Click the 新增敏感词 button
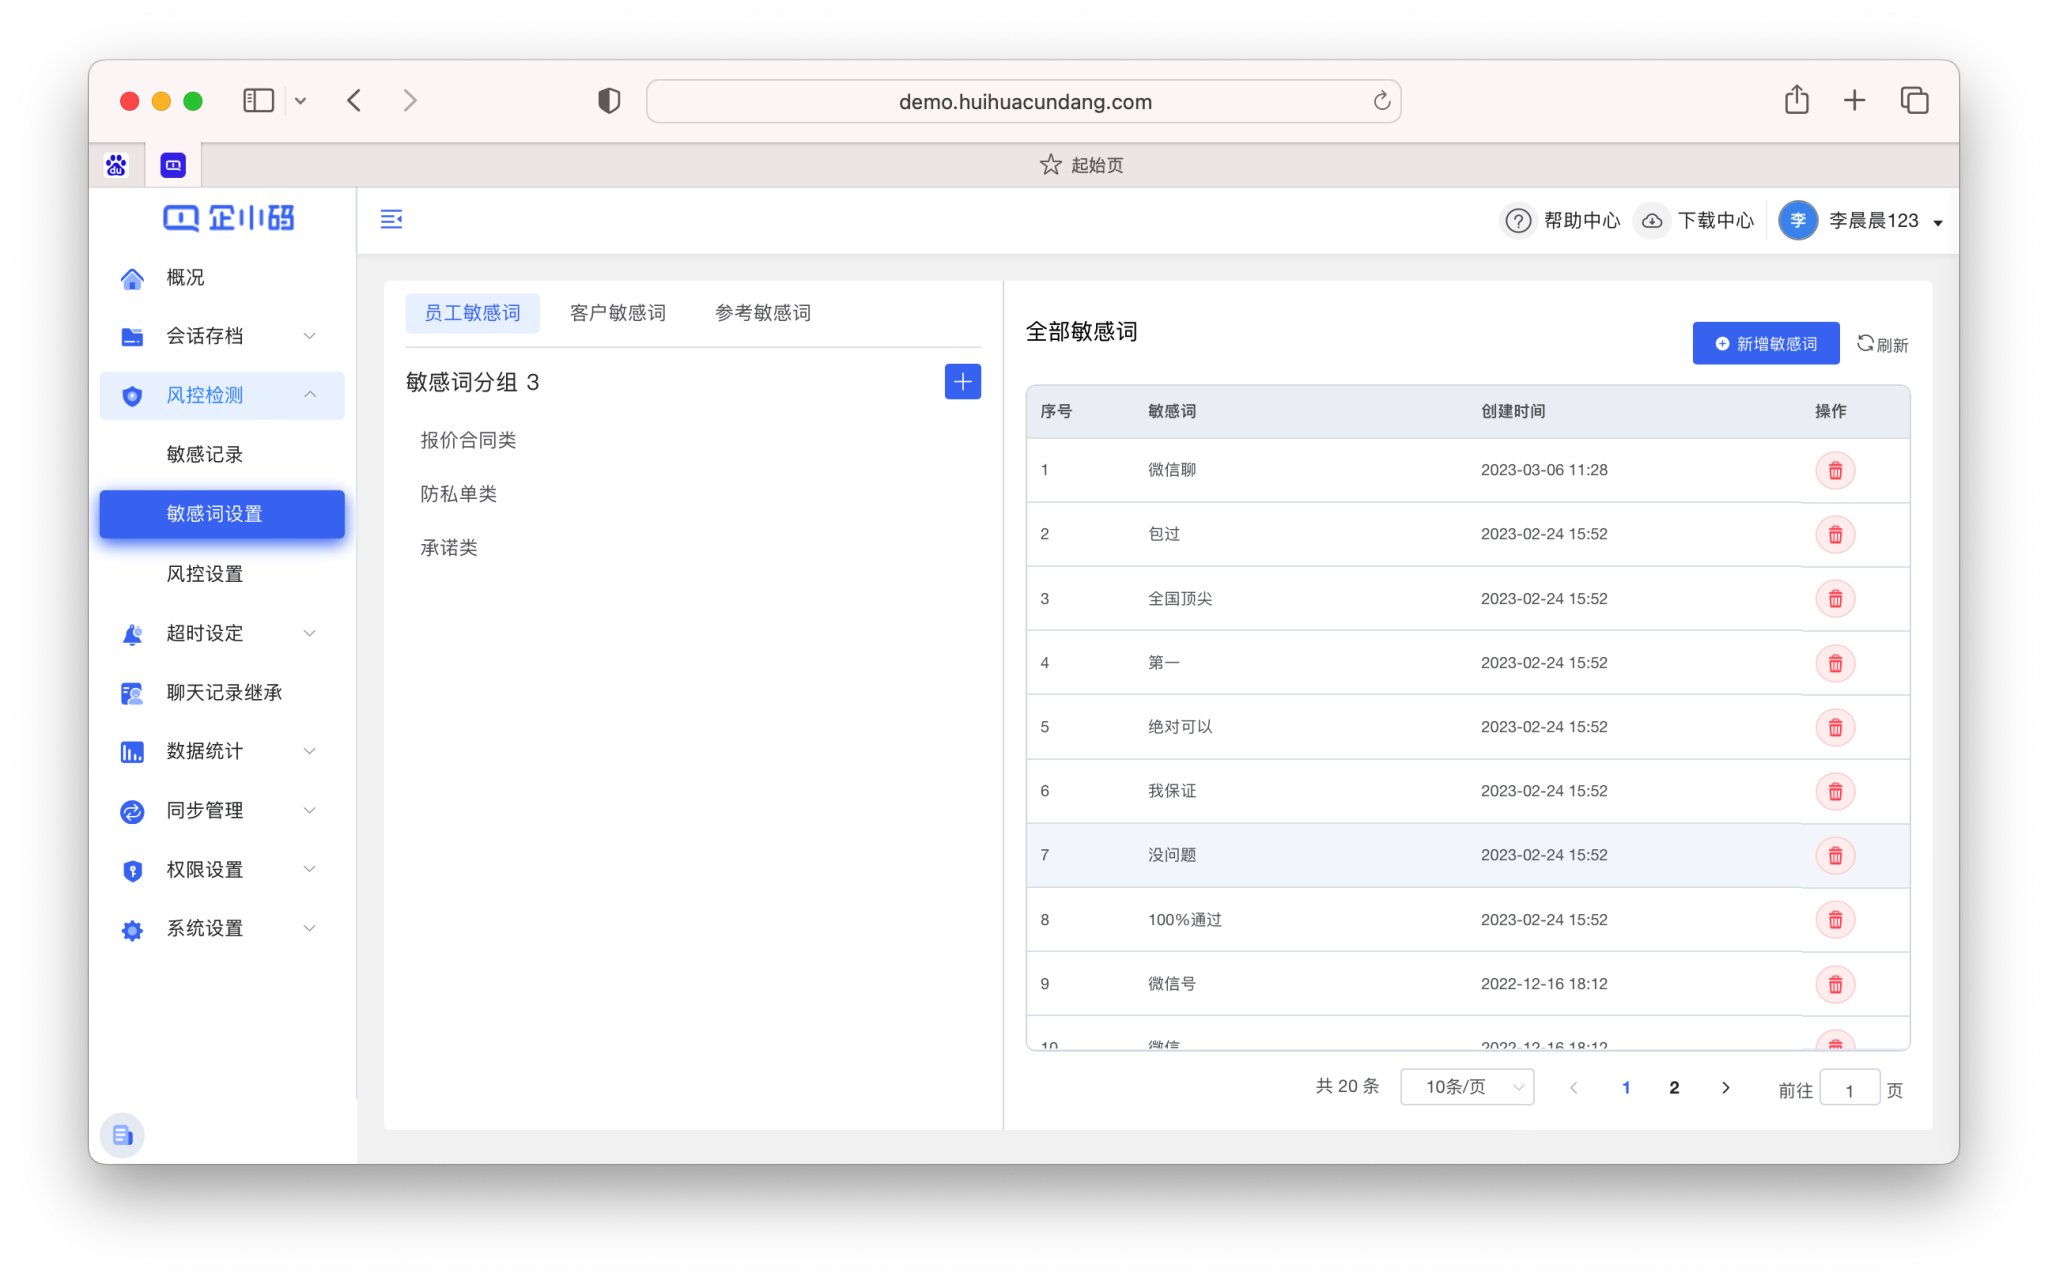2048x1281 pixels. (x=1765, y=343)
